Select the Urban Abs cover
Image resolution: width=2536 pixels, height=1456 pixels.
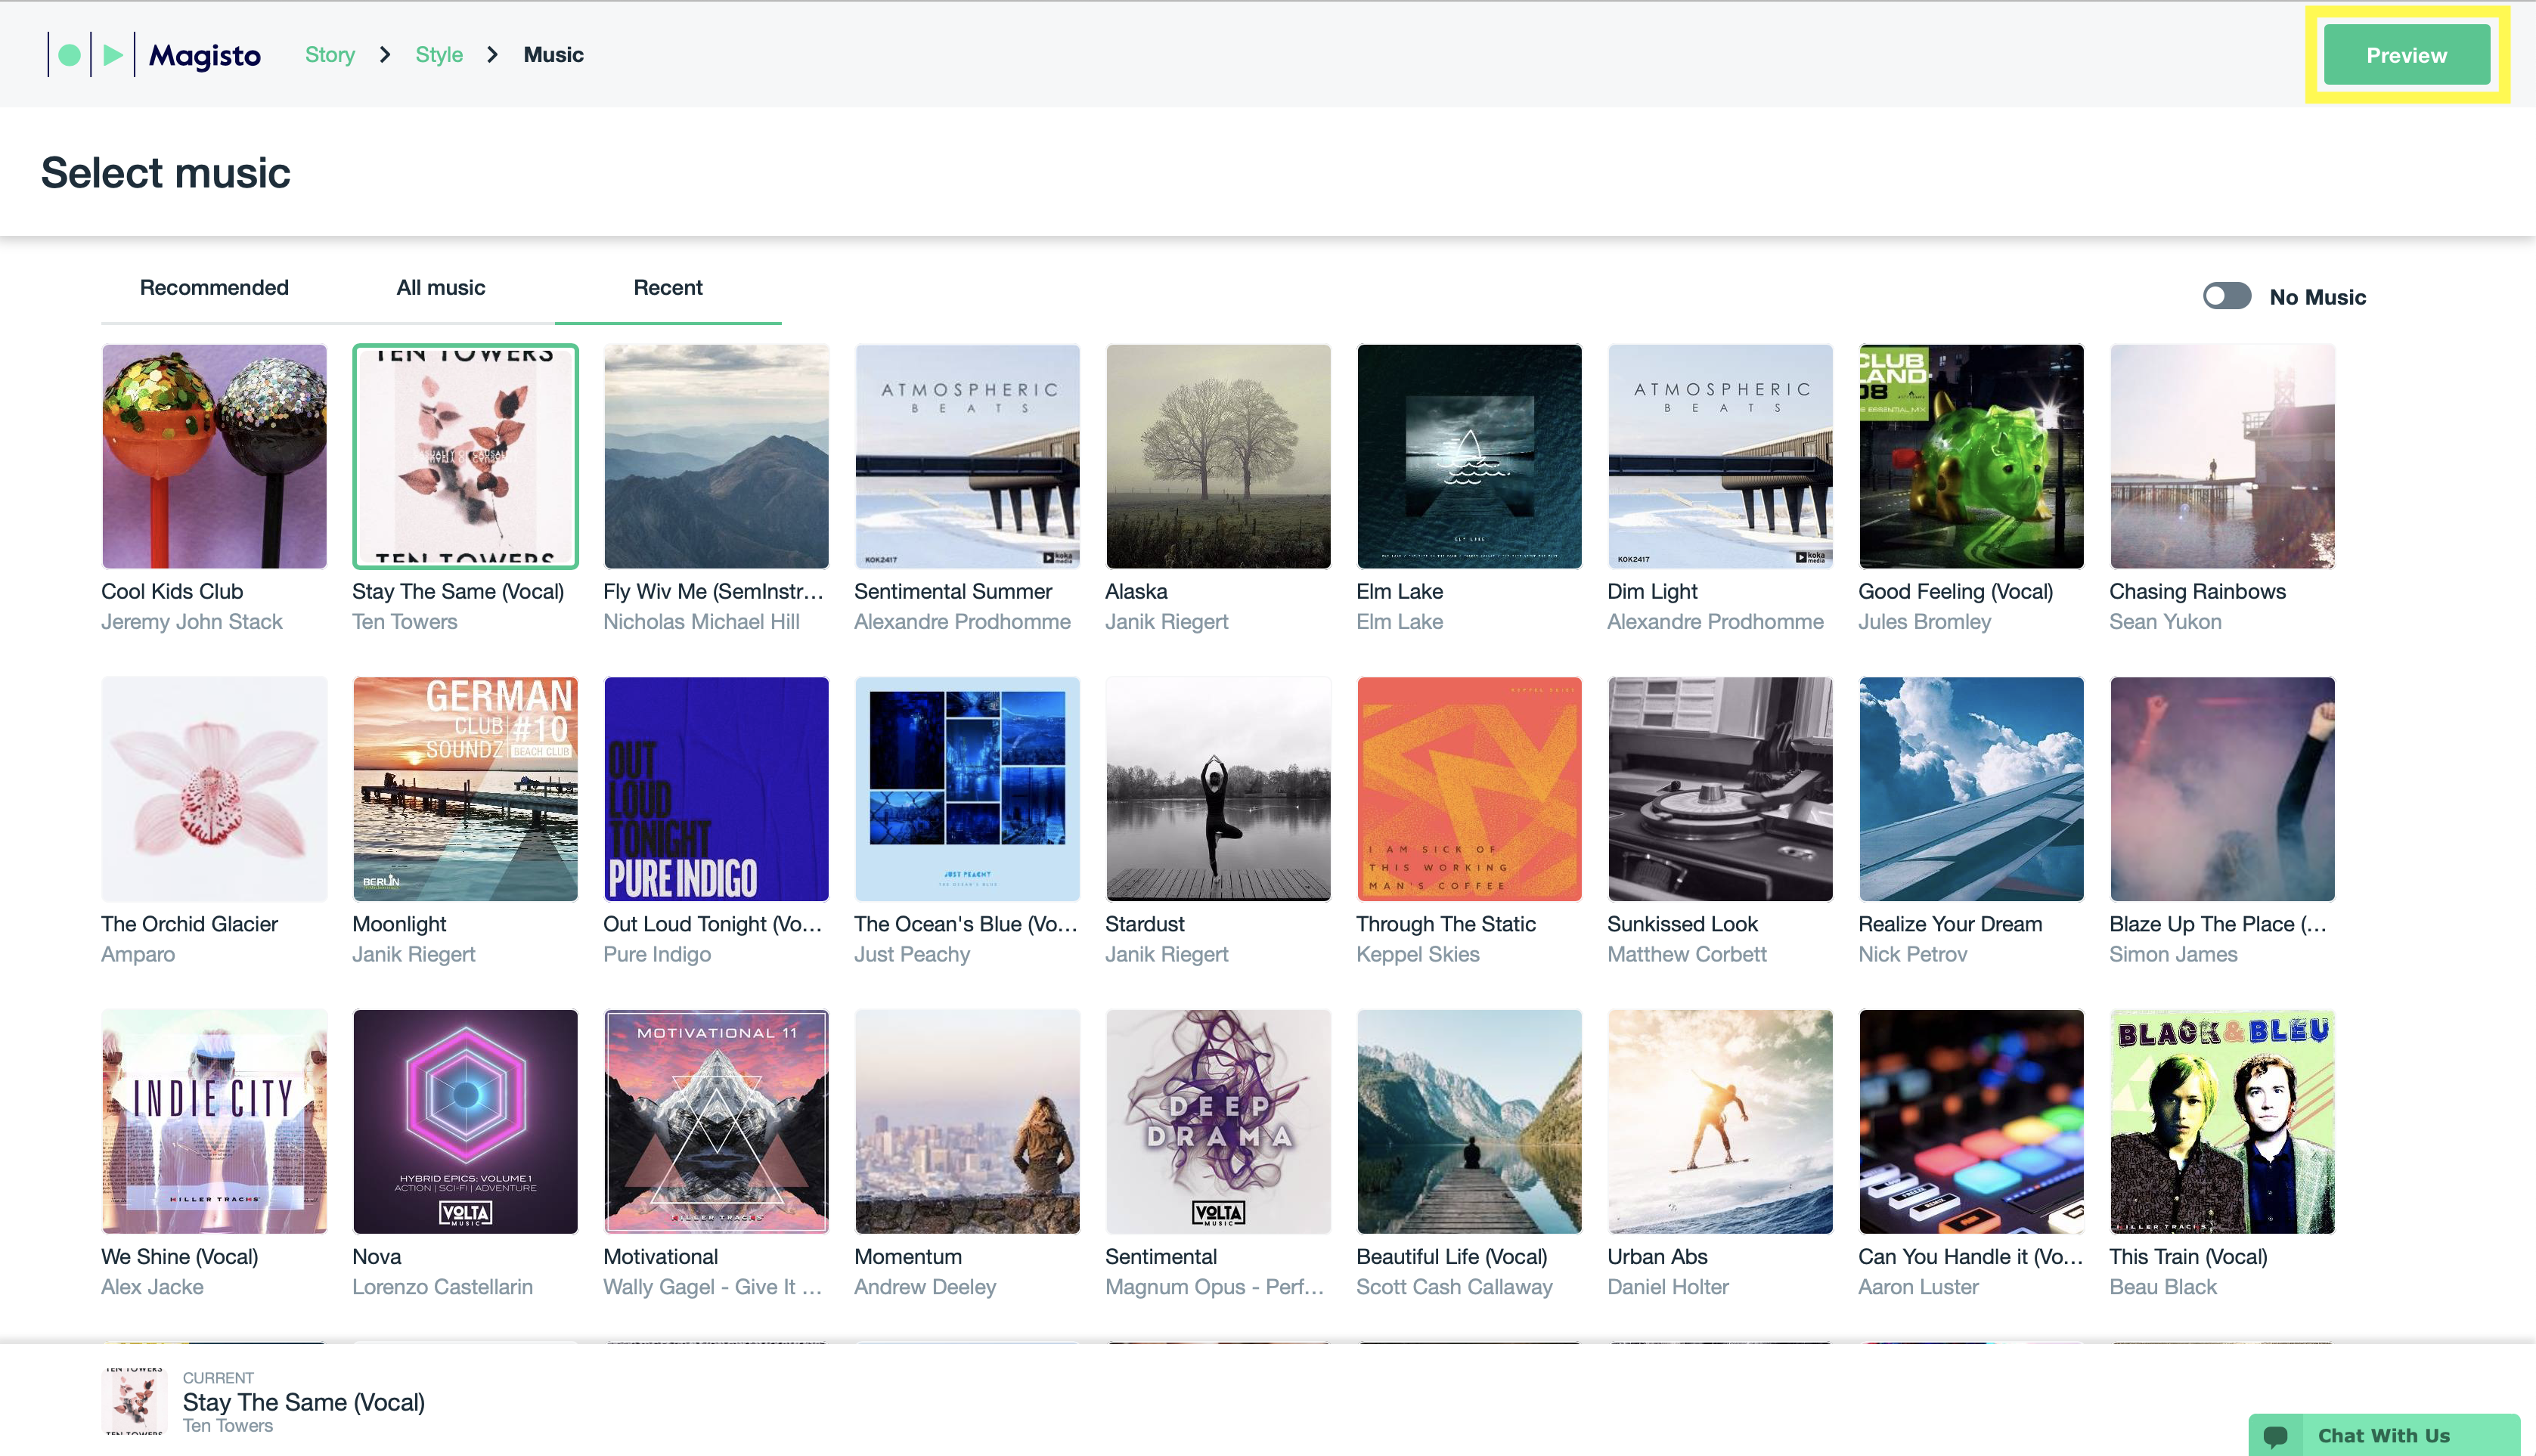coord(1720,1122)
